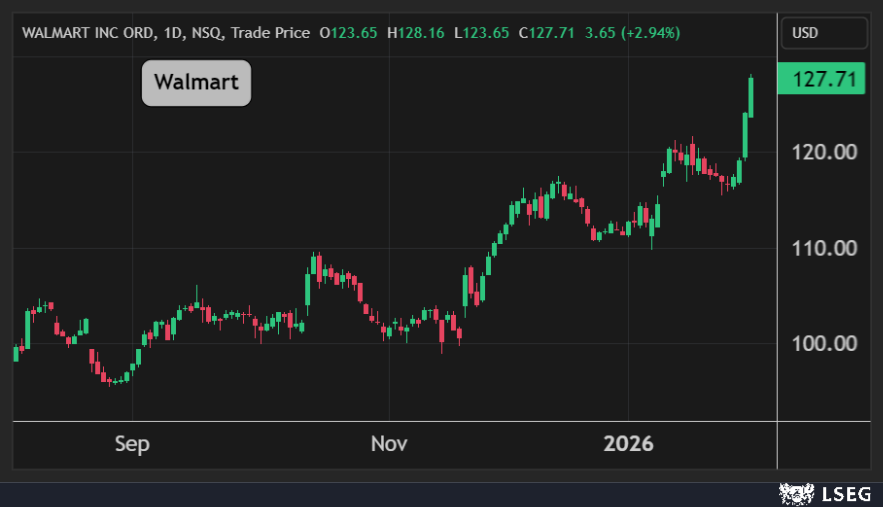Click the NSQ exchange code in header
The width and height of the screenshot is (883, 507).
(208, 33)
